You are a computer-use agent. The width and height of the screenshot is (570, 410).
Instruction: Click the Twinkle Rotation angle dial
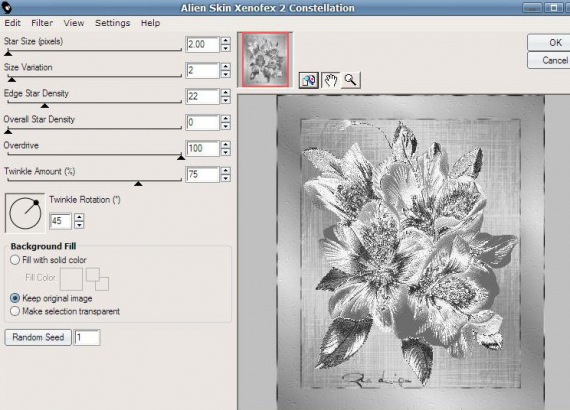point(25,213)
